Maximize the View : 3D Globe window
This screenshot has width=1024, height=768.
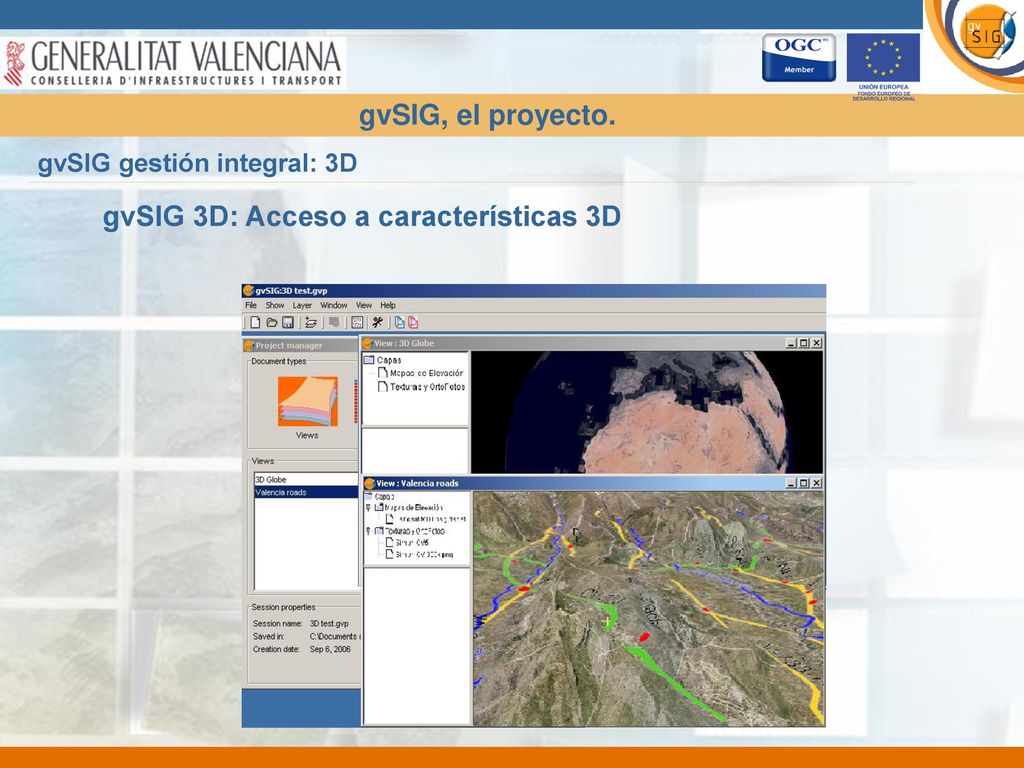tap(804, 343)
